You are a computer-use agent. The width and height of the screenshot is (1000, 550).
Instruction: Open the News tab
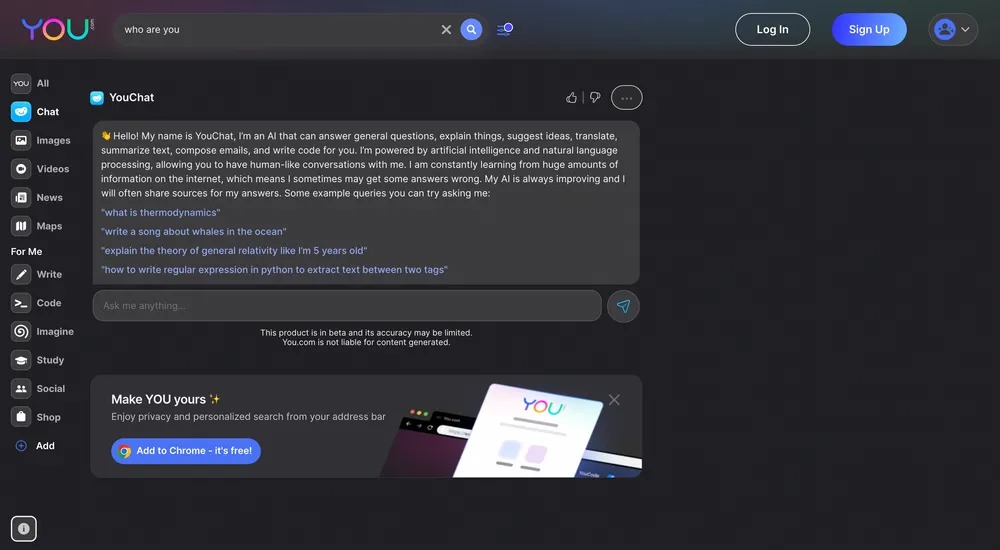pos(37,198)
